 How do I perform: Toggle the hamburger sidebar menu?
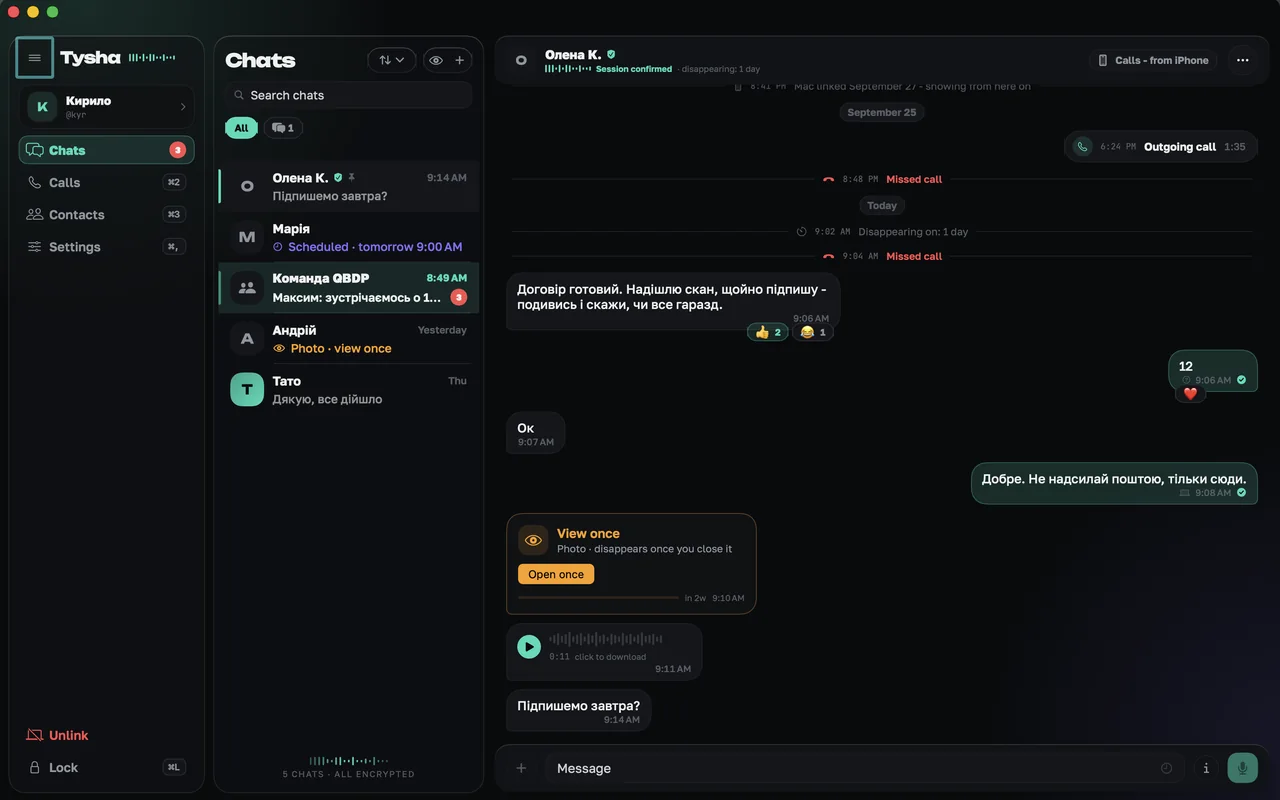pos(35,58)
